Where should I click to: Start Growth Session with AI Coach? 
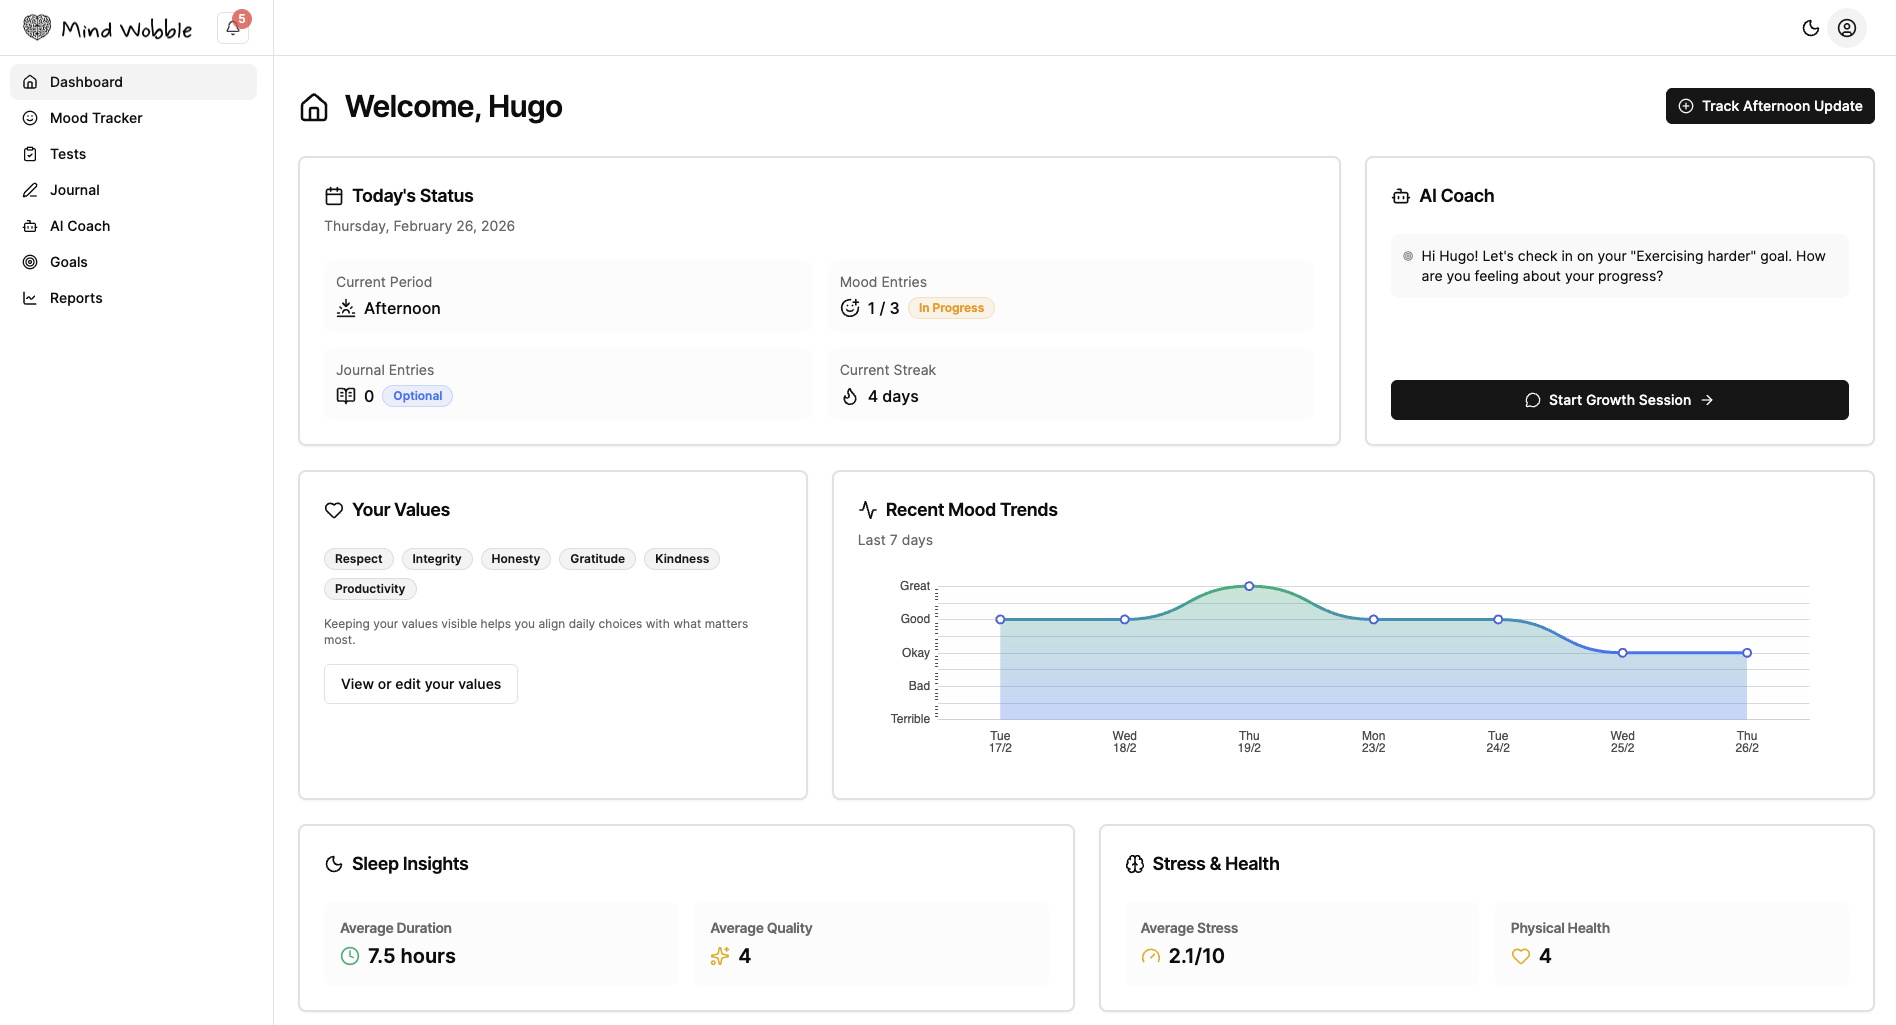pos(1619,400)
